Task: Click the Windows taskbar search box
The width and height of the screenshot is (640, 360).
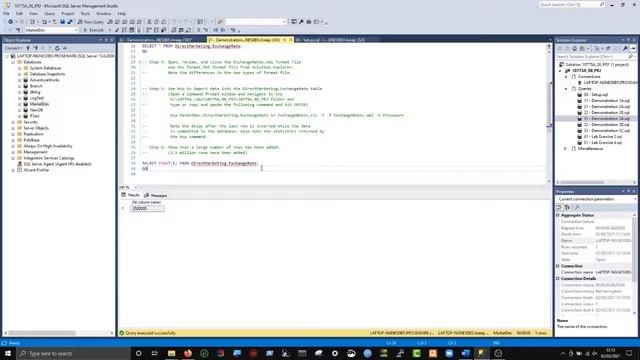Action: [73, 353]
